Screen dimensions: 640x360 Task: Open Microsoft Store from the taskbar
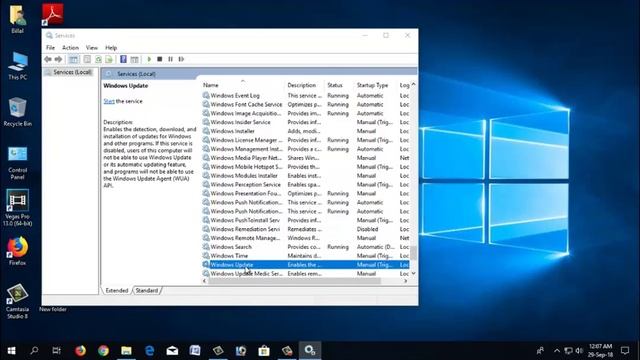click(x=264, y=351)
